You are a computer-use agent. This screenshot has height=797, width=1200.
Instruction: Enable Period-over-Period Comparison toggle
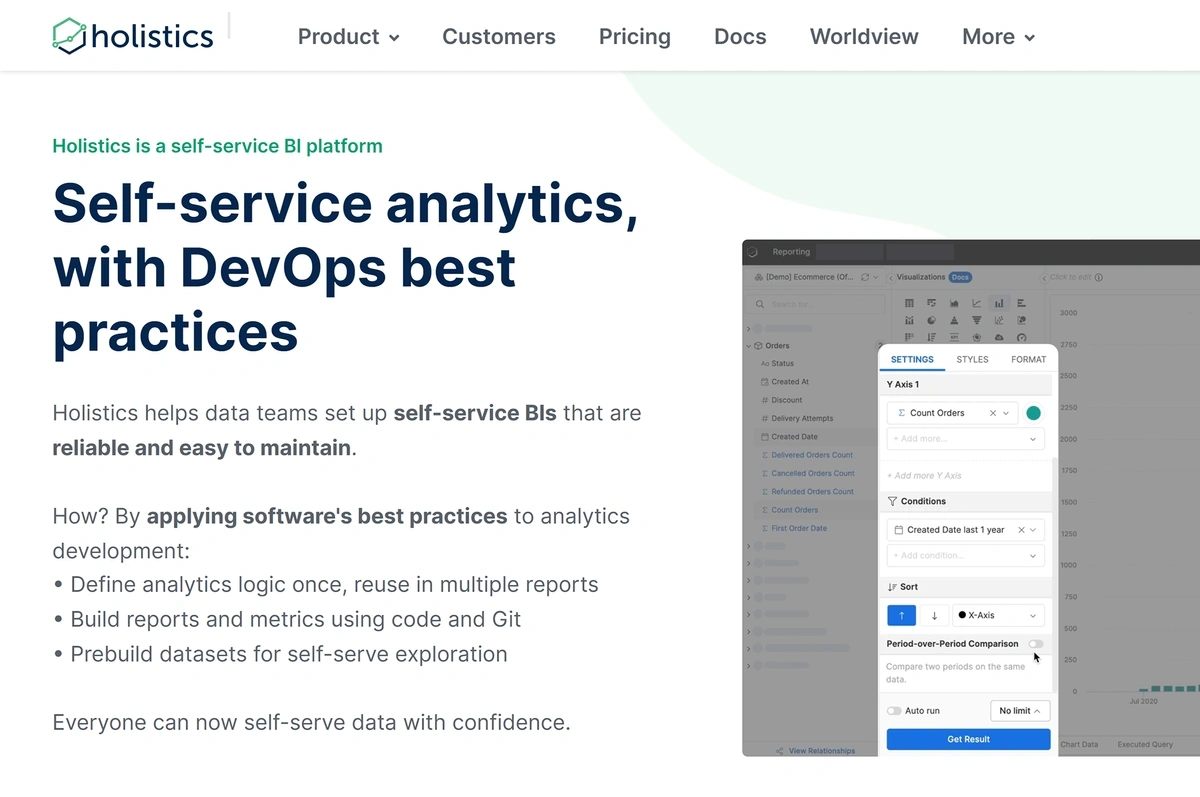pyautogui.click(x=1035, y=644)
